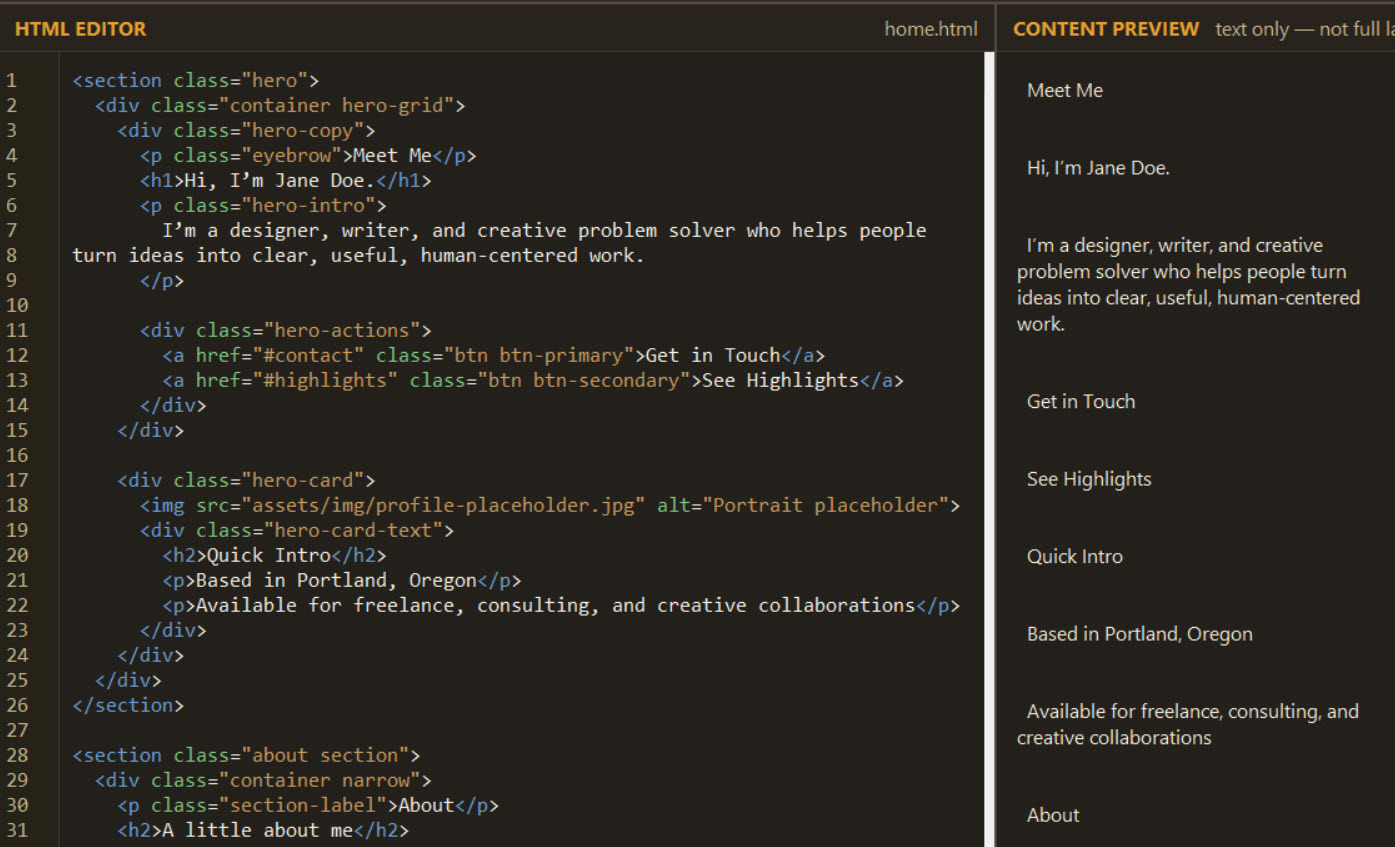
Task: Click the section class="hero" opening tag
Action: [196, 81]
